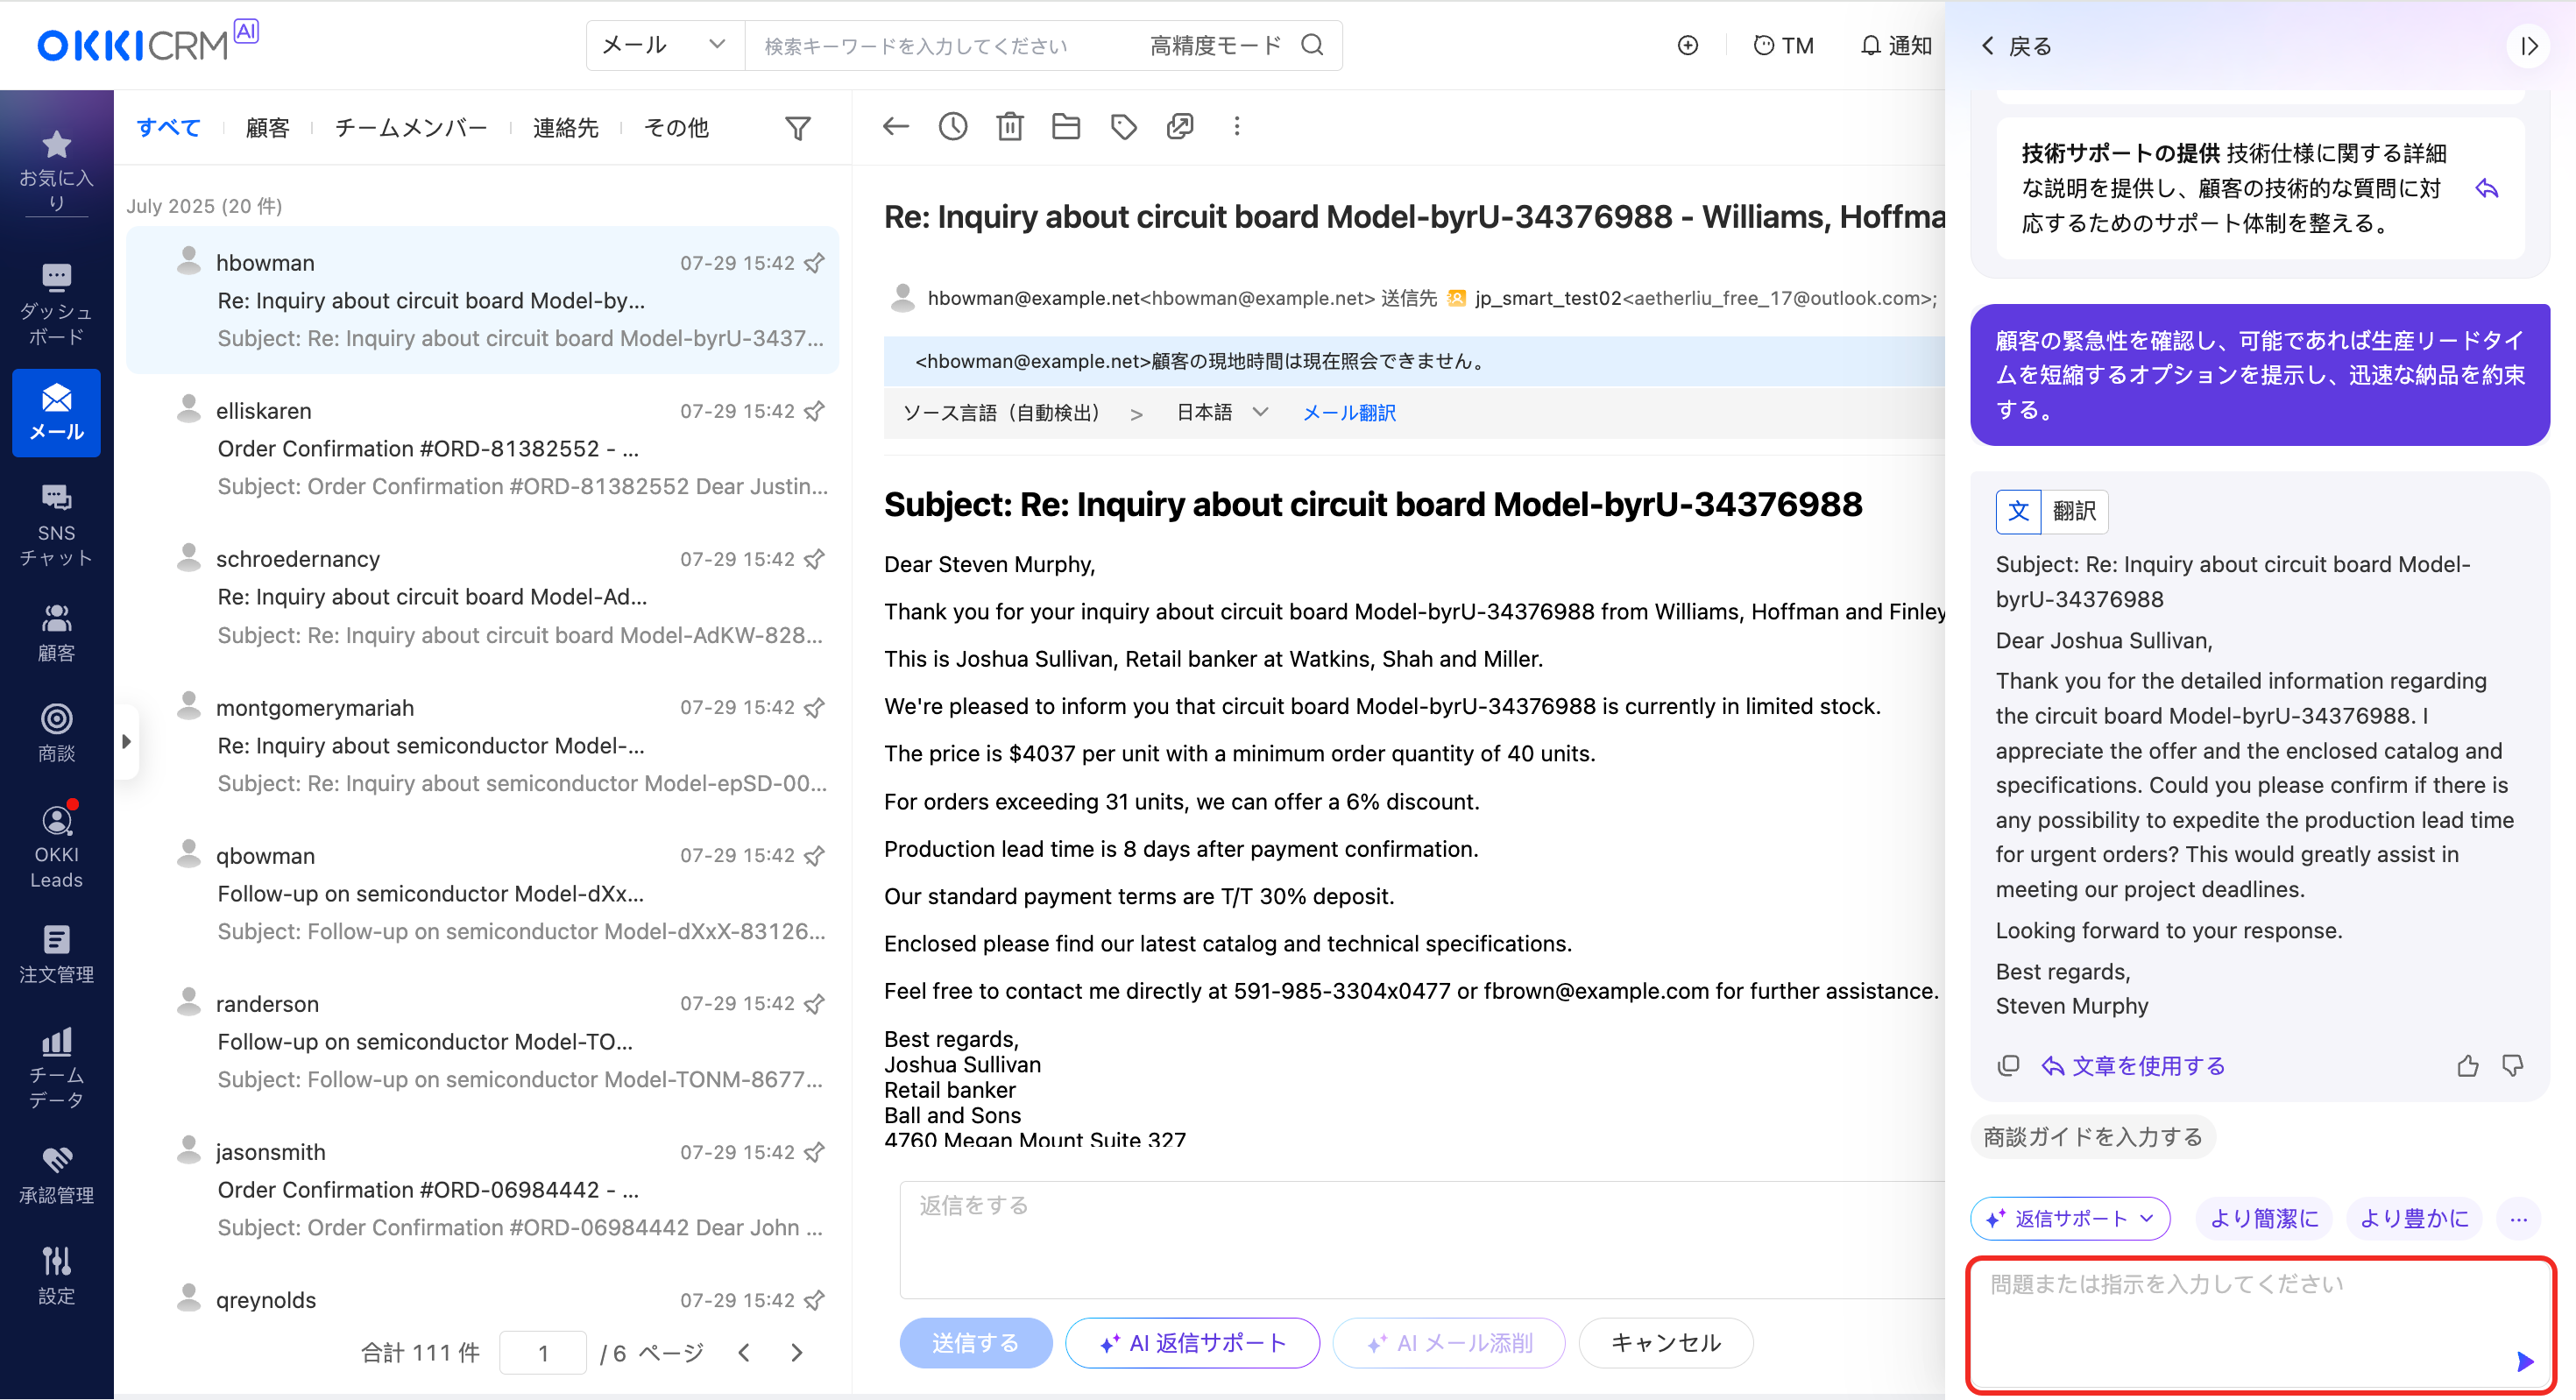The height and width of the screenshot is (1400, 2576).
Task: Click the 返信をする reply text area
Action: pos(1421,1240)
